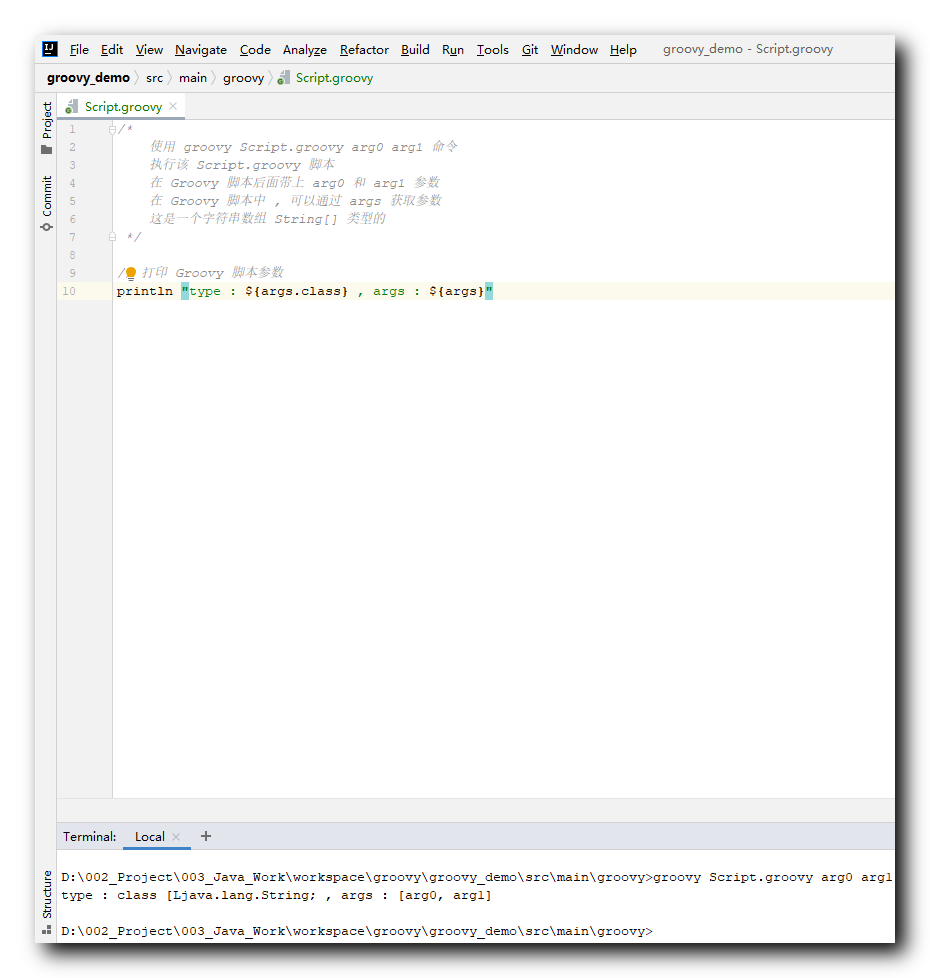Image resolution: width=930 pixels, height=978 pixels.
Task: Open the Help menu
Action: coord(623,50)
